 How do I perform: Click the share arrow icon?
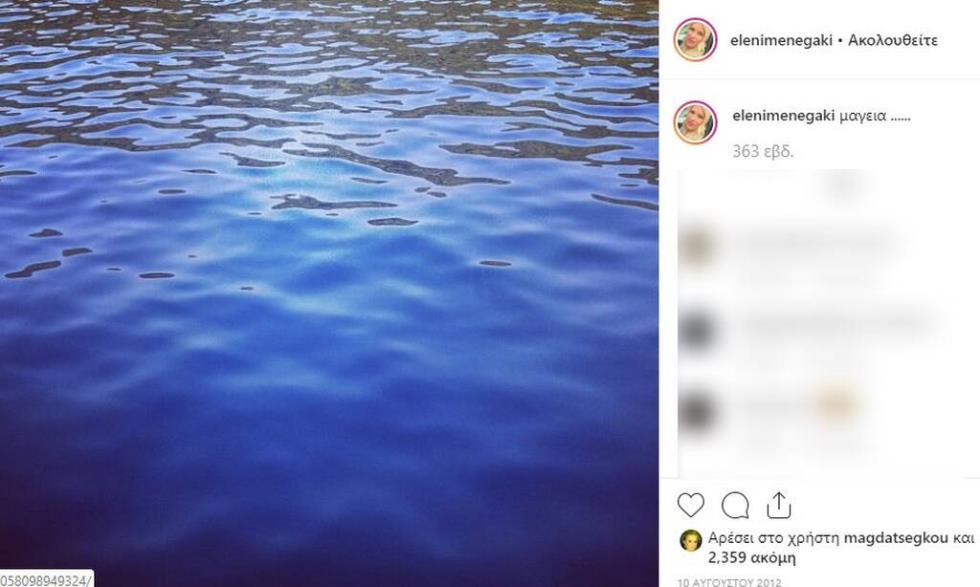778,505
